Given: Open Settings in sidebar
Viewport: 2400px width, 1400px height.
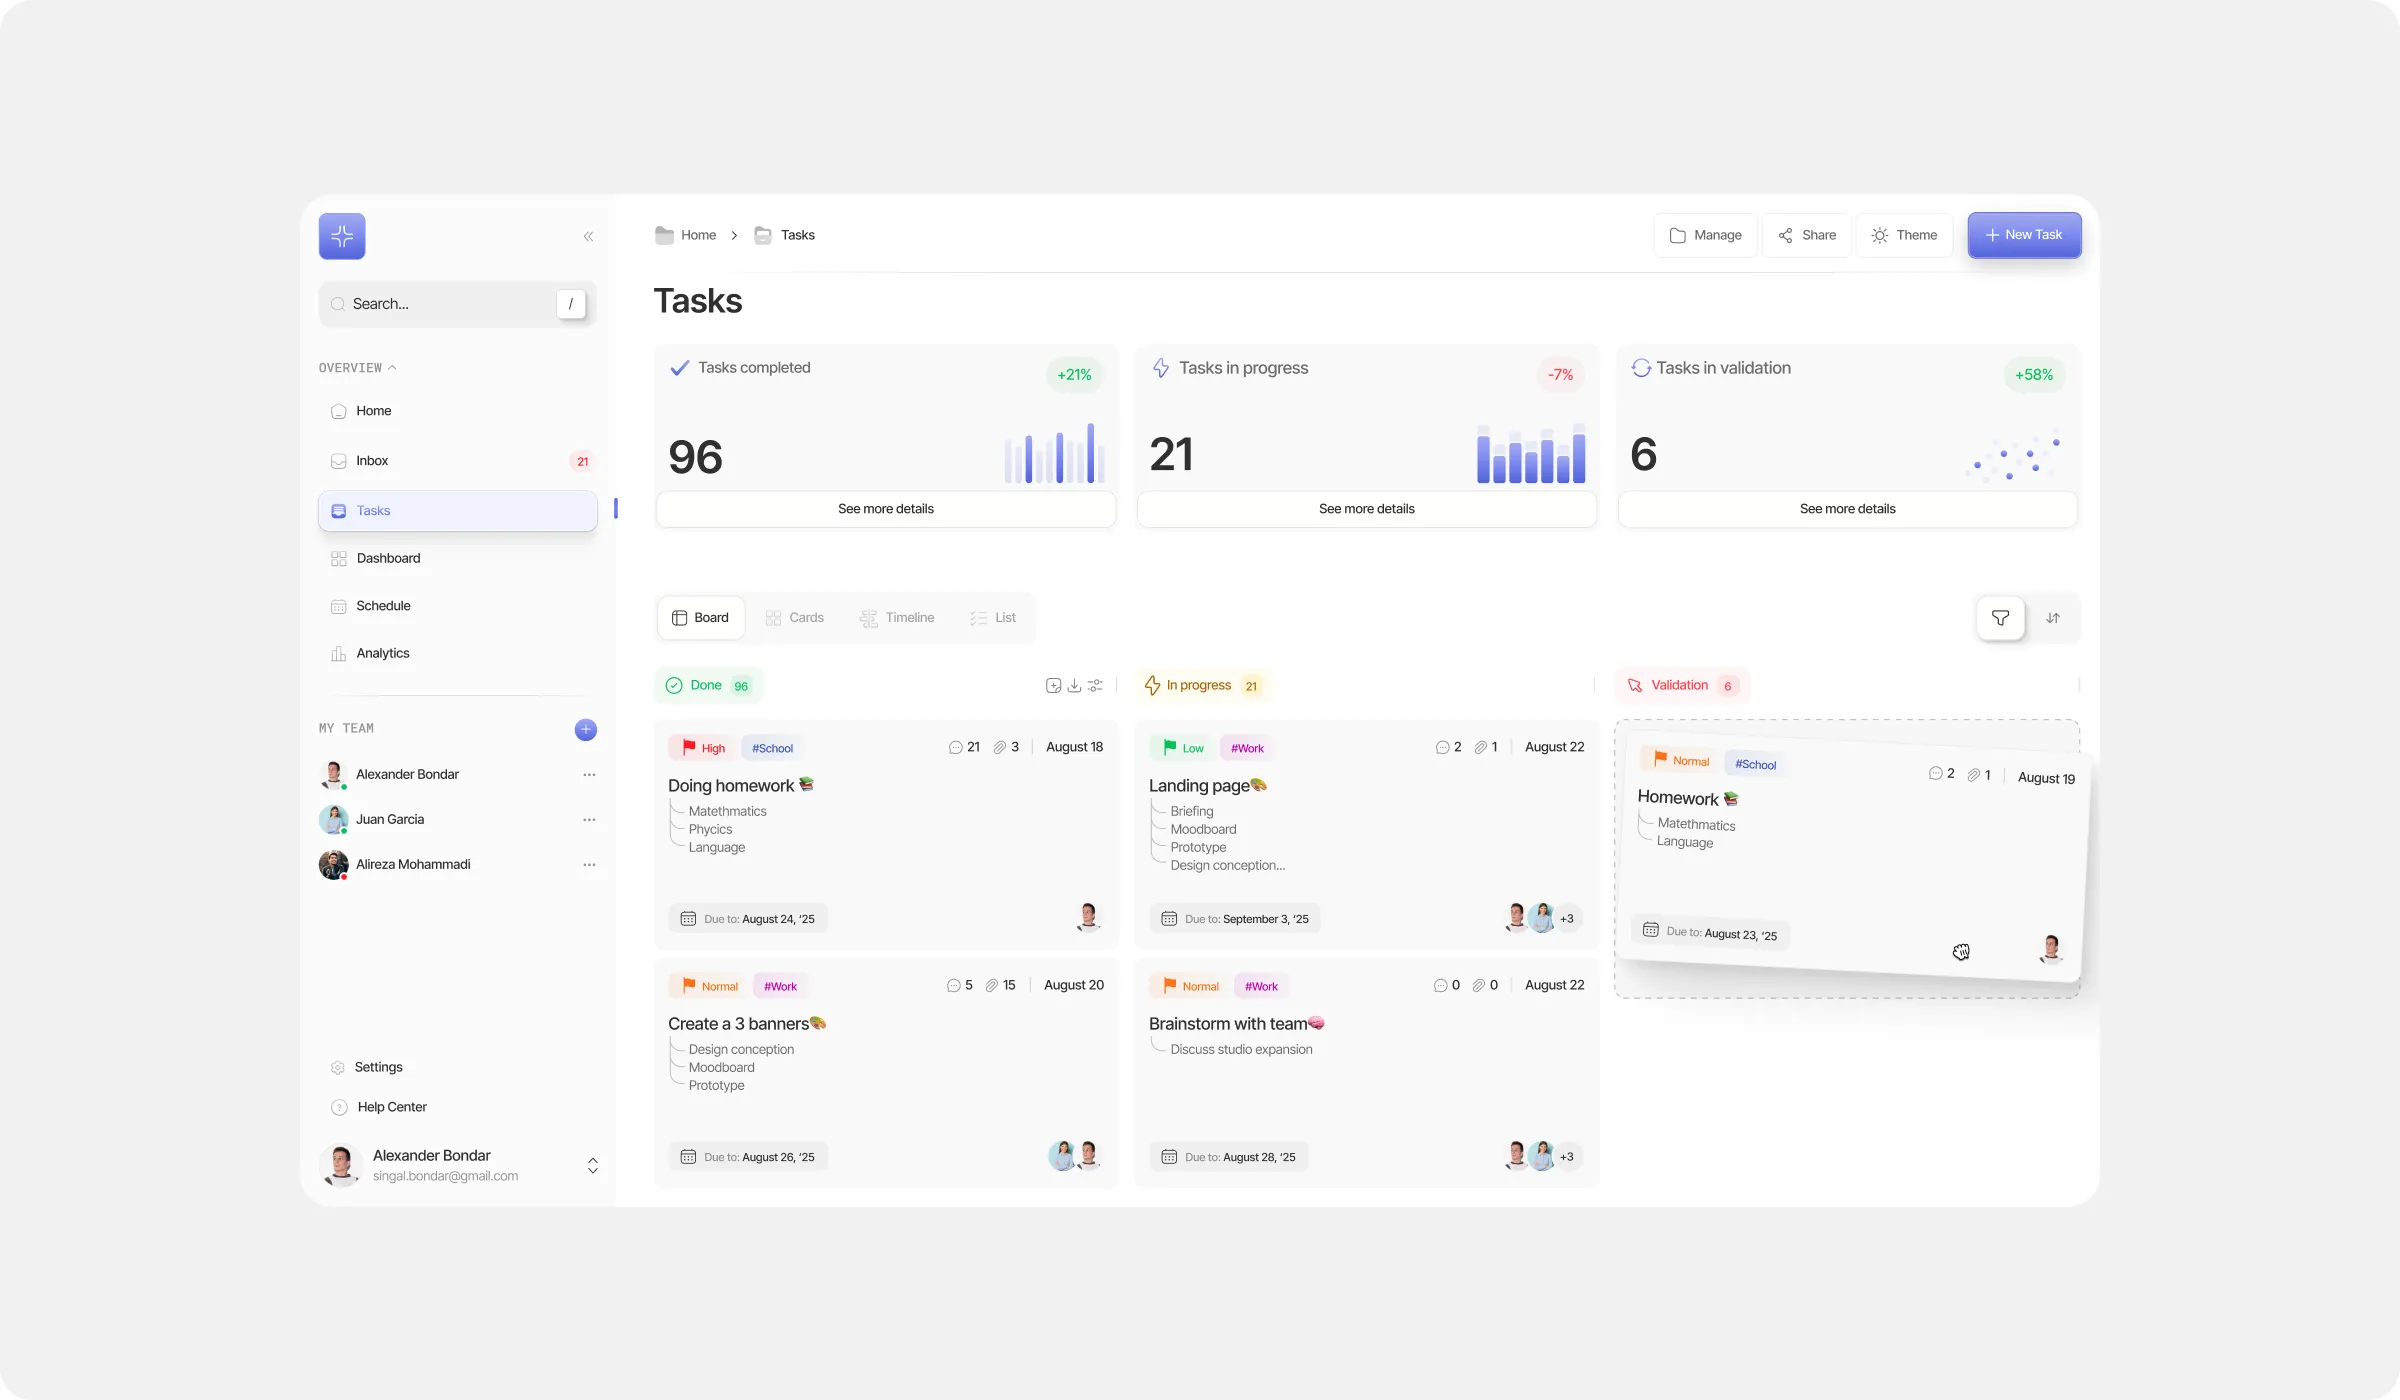Looking at the screenshot, I should coord(367,1068).
